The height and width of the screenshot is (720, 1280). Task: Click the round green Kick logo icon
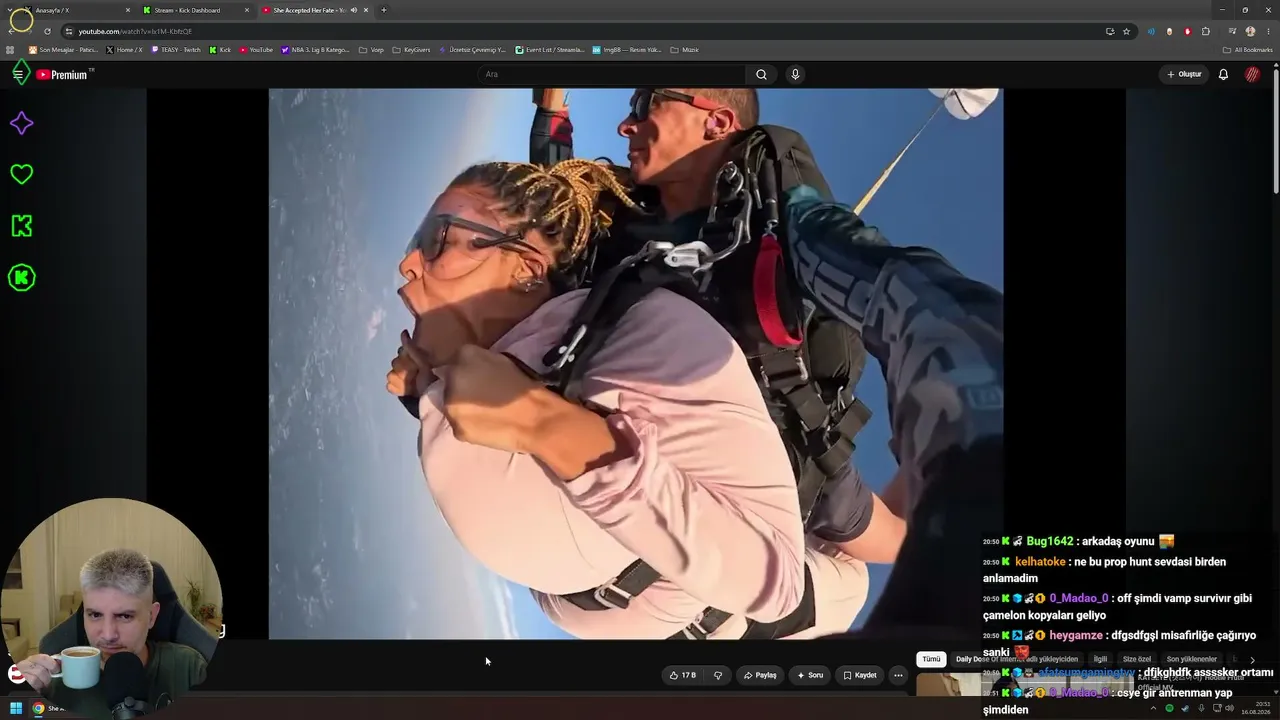[21, 278]
